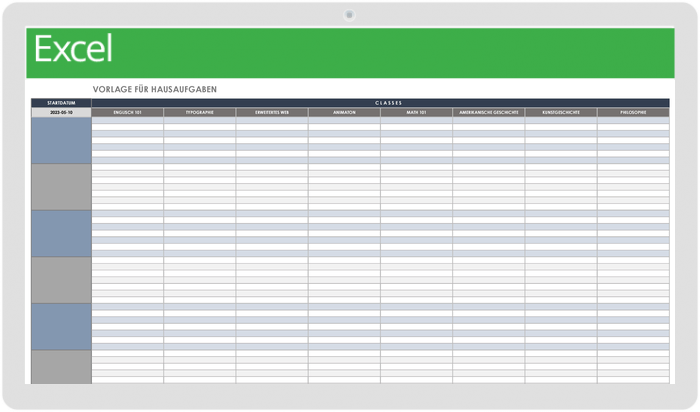700x412 pixels.
Task: Click the first blank cell under Philosophie
Action: [x=633, y=121]
